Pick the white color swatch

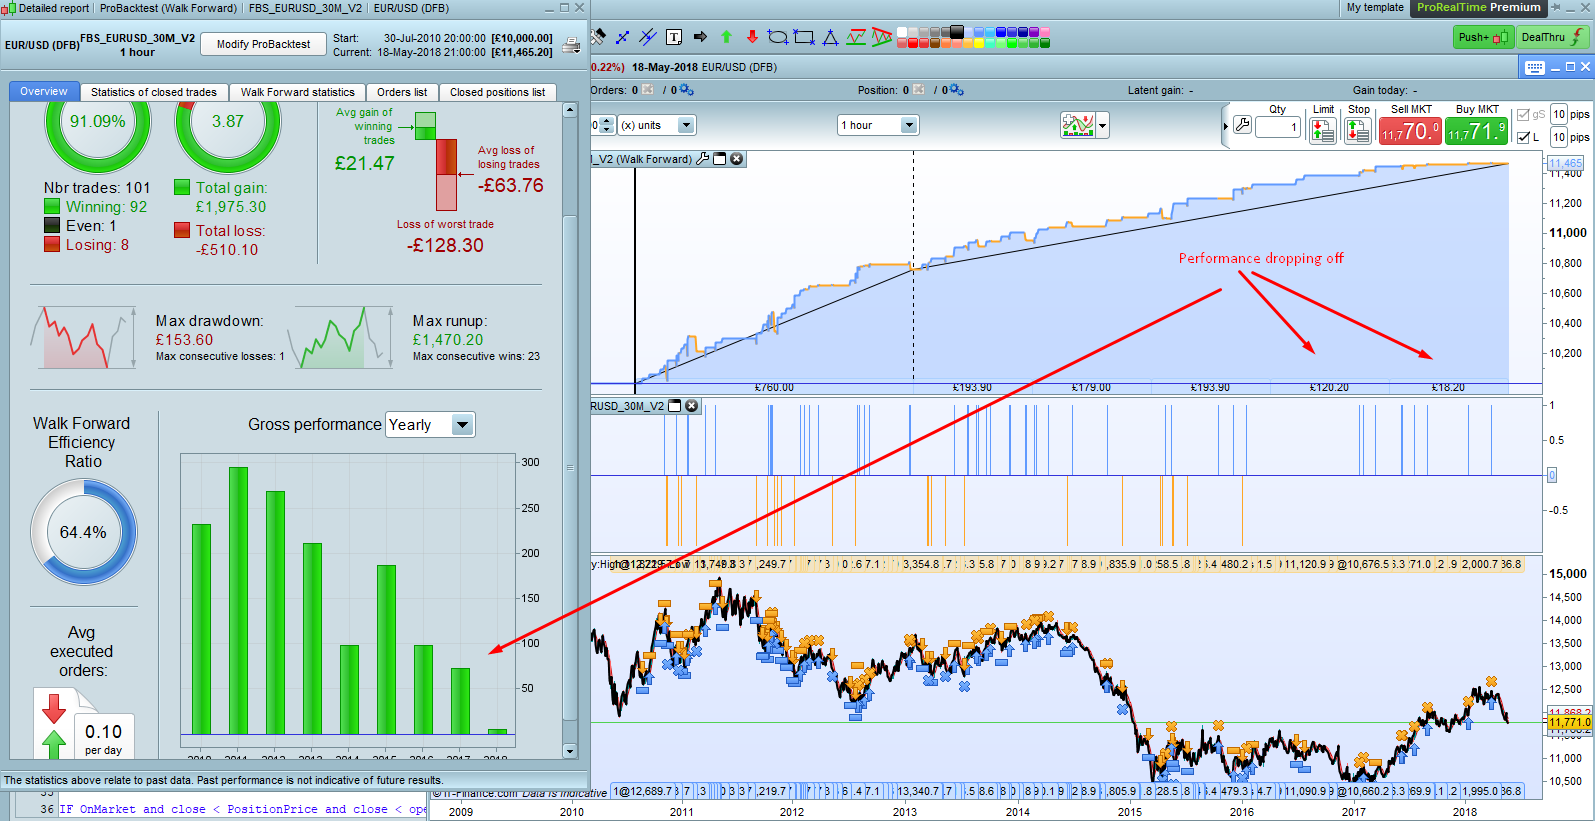[x=902, y=32]
